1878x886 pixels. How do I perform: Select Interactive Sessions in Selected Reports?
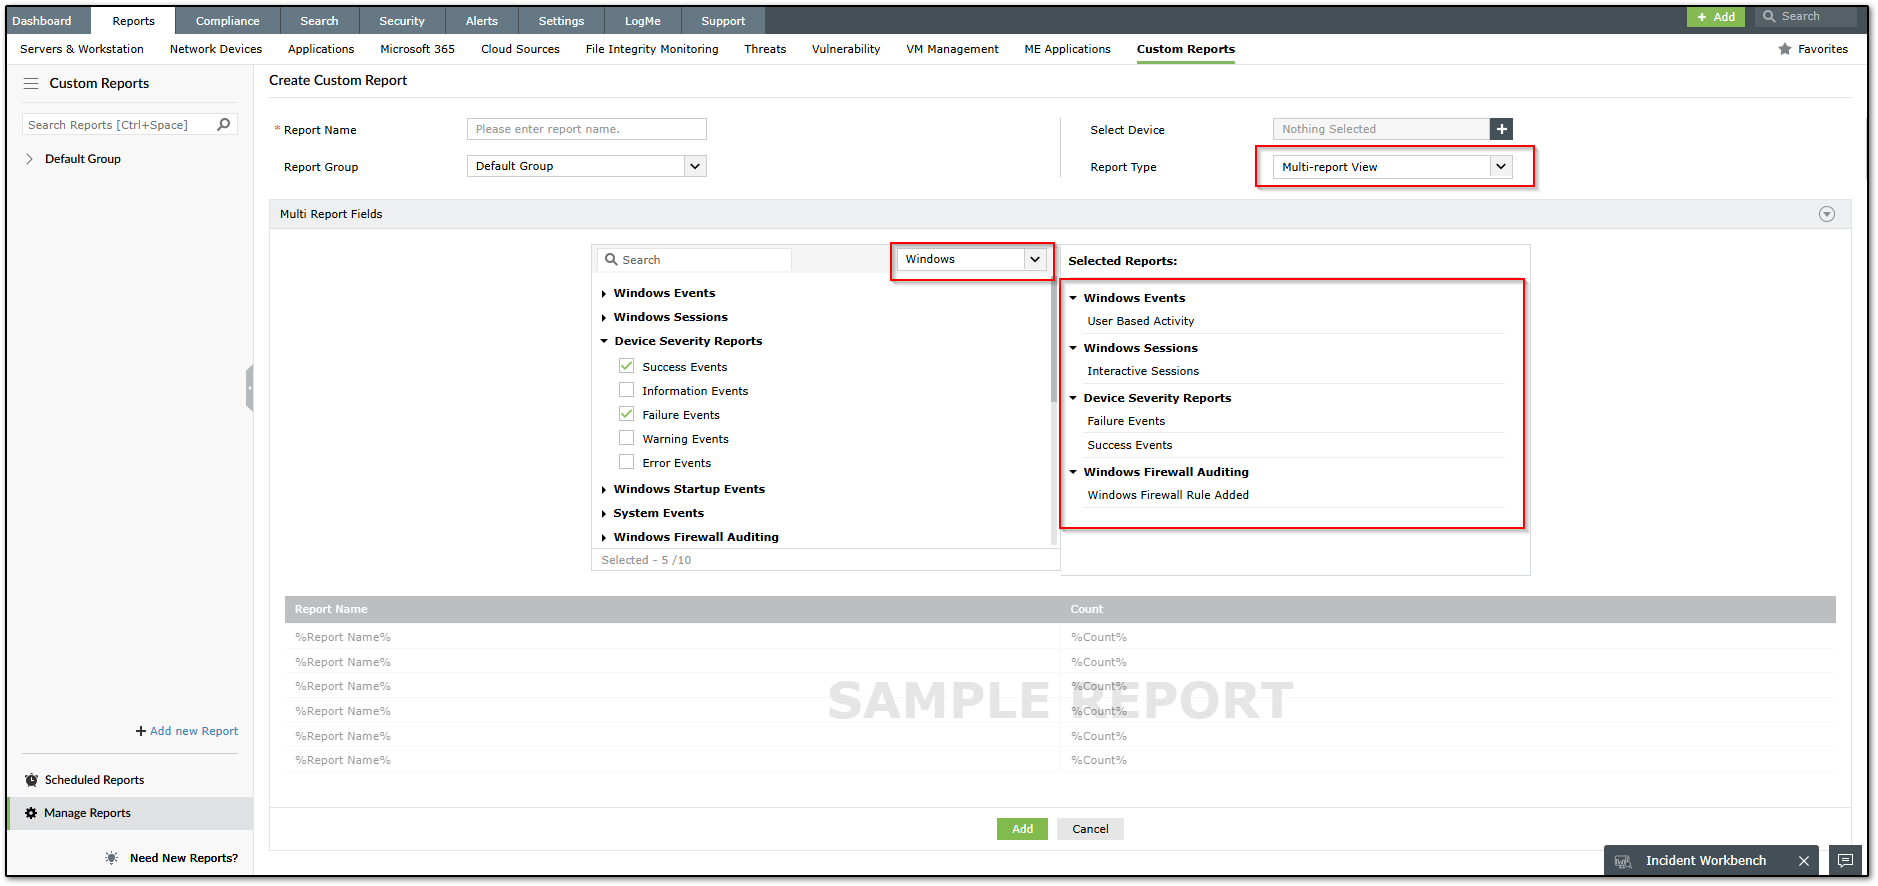1143,371
